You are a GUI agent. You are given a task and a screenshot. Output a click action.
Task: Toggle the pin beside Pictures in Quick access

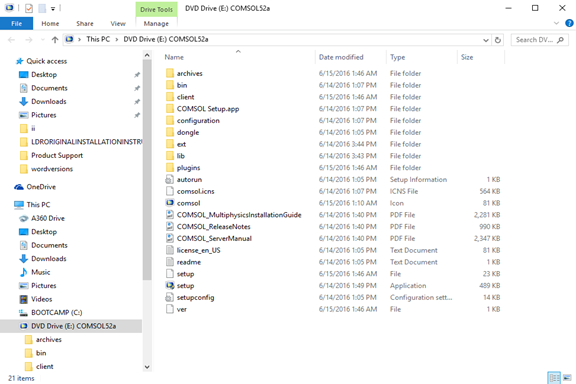pos(137,115)
